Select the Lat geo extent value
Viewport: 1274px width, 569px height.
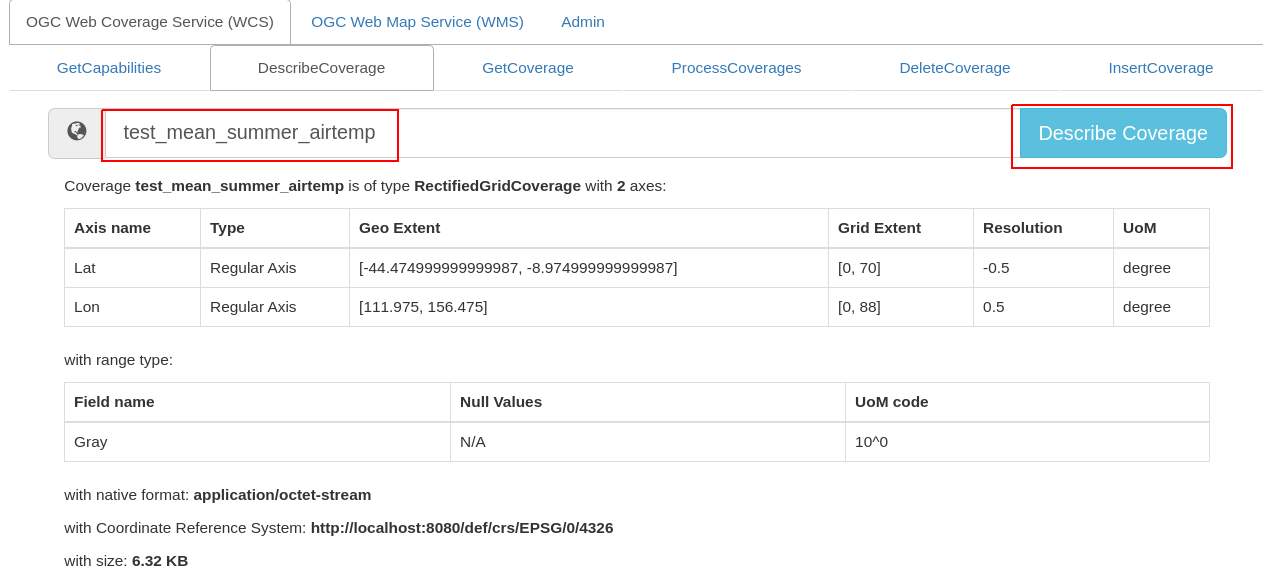(x=518, y=268)
